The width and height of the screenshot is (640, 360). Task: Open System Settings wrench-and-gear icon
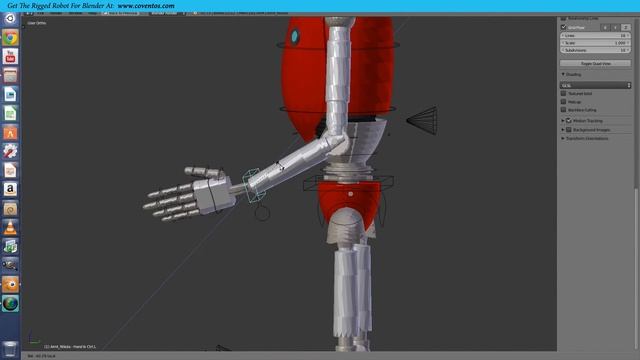click(x=10, y=151)
